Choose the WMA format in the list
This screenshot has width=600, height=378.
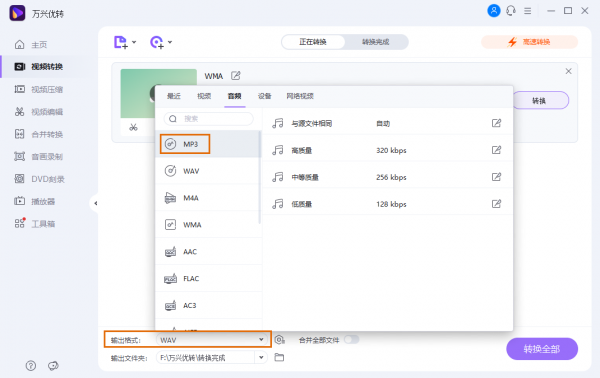[208, 225]
